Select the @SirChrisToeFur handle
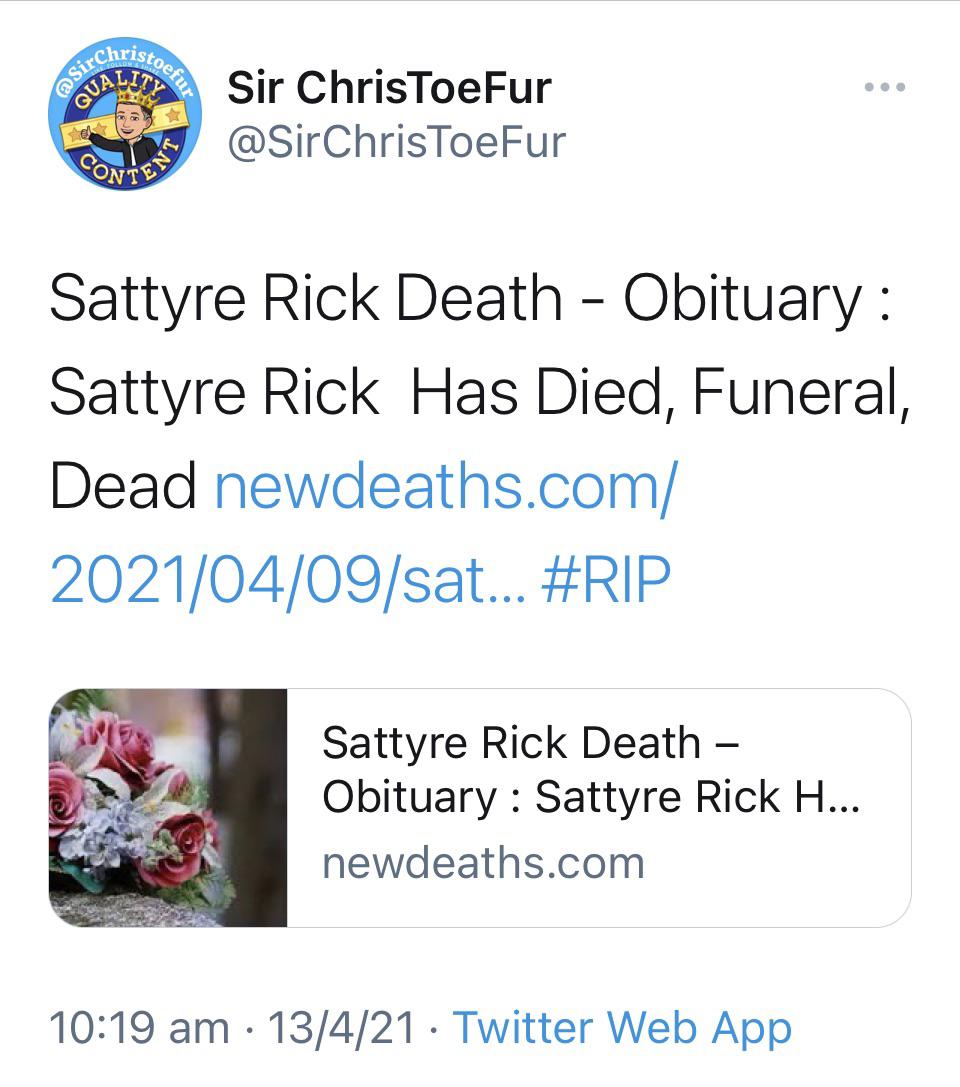Screen dimensions: 960x1087 coord(394,141)
